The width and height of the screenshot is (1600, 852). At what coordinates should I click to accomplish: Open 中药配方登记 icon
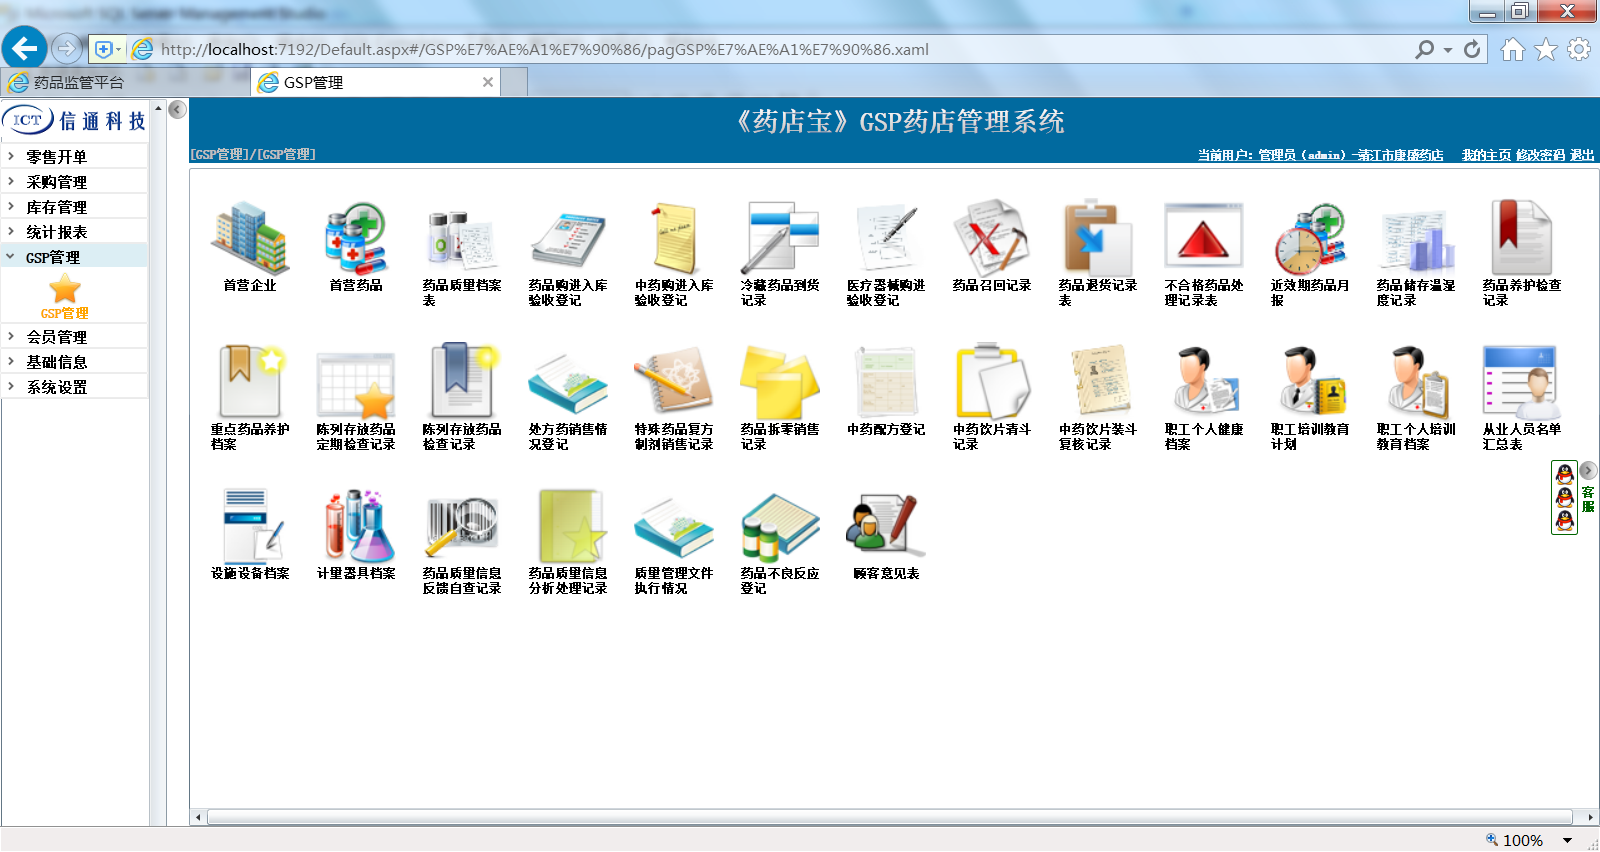coord(886,382)
